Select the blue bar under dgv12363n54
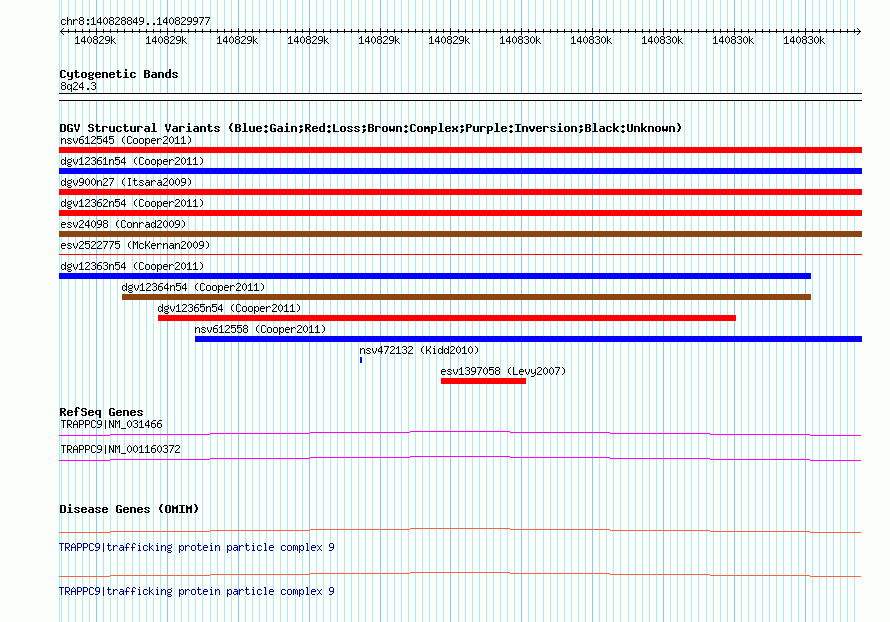This screenshot has height=622, width=890. pyautogui.click(x=435, y=276)
